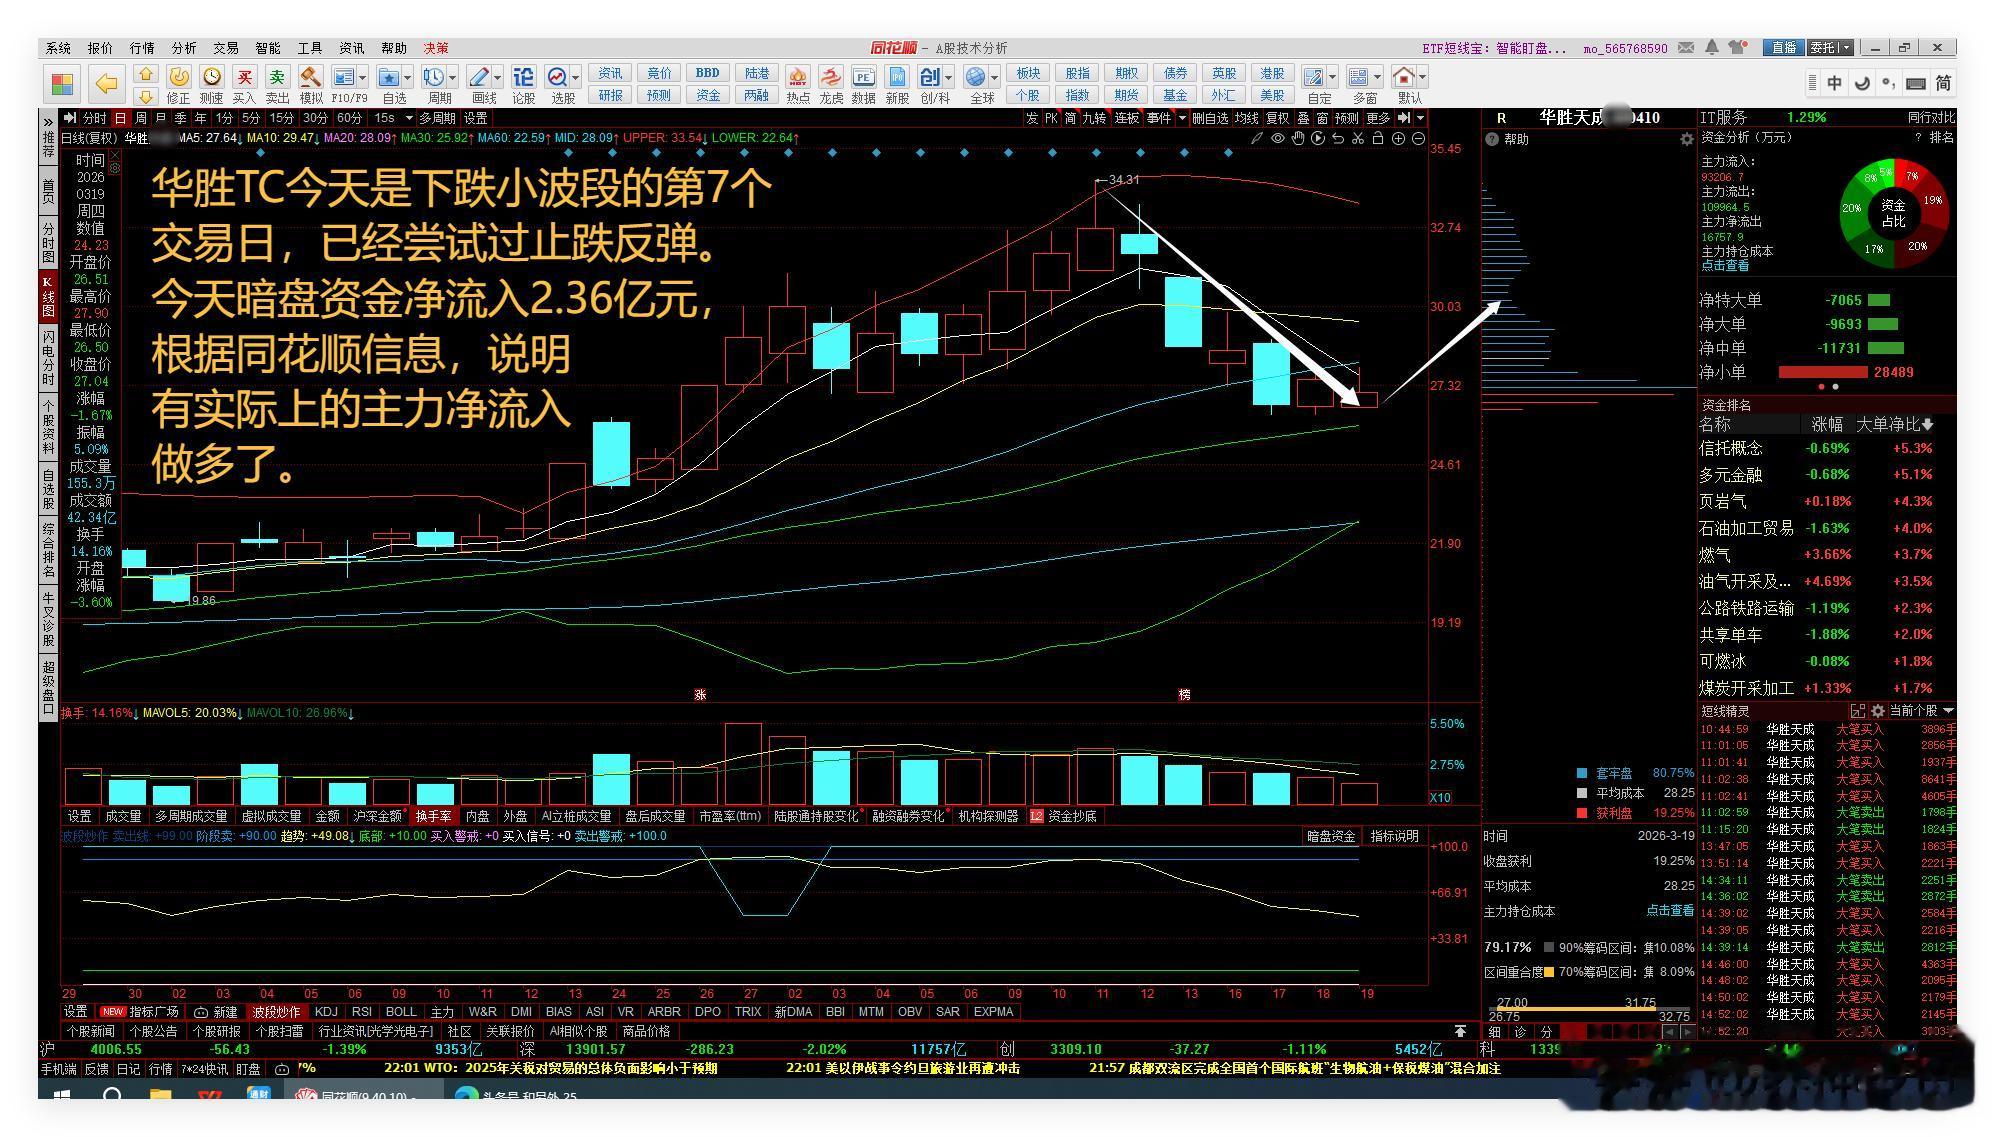Click the 卖出 (sell) toolbar icon

(277, 78)
